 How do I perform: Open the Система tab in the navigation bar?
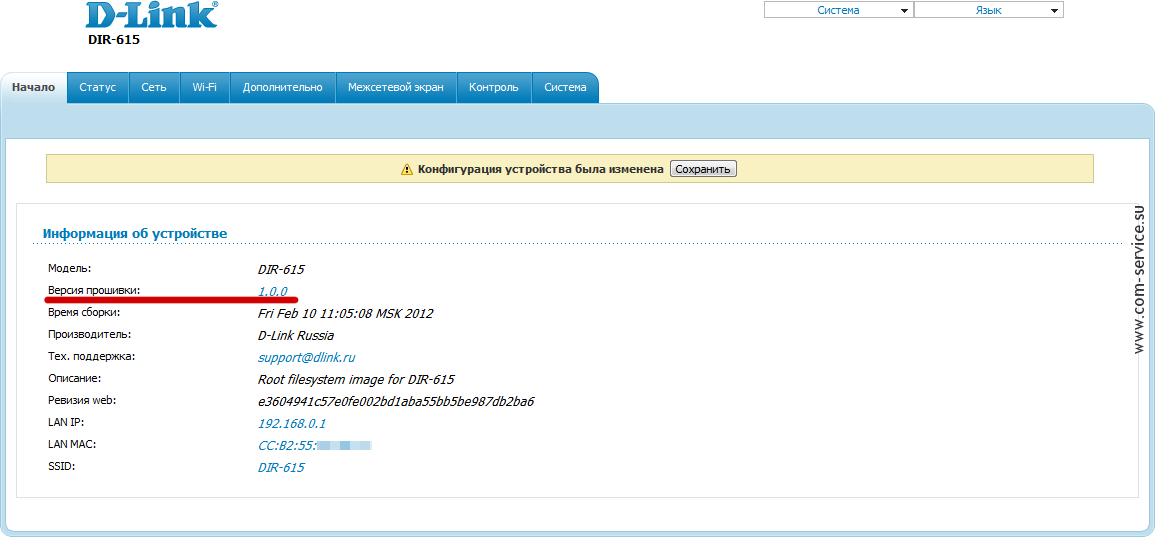tap(565, 87)
